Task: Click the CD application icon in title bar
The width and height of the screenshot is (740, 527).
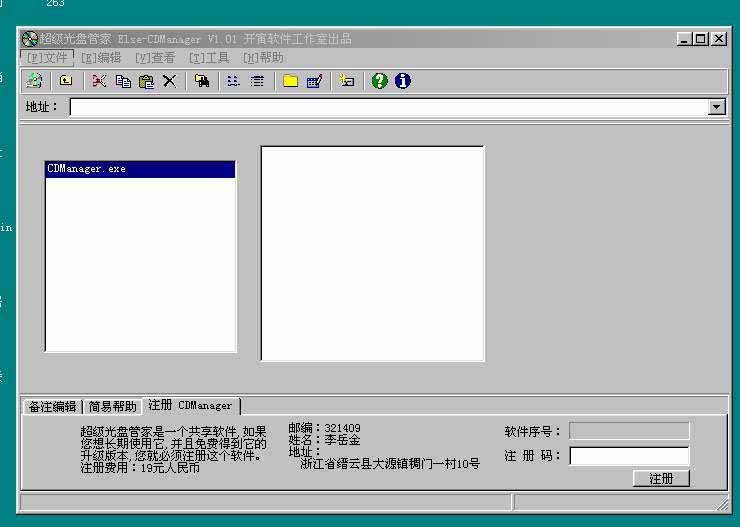Action: pos(30,39)
